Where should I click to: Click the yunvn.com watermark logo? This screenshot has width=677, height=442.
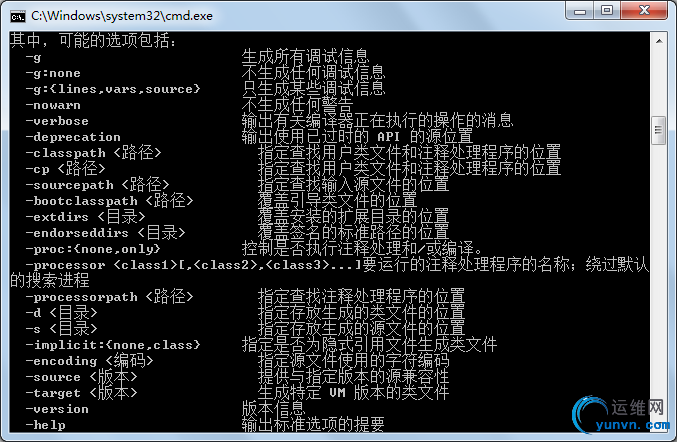(621, 415)
